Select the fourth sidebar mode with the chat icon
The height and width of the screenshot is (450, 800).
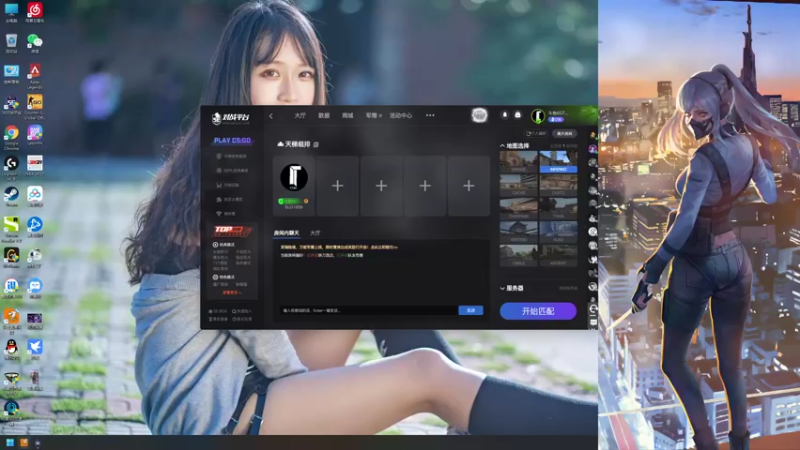coord(230,199)
